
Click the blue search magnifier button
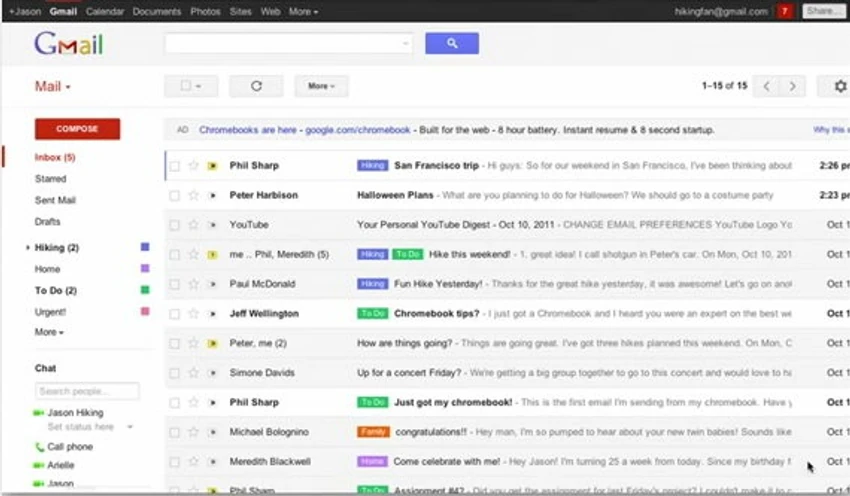[x=452, y=43]
